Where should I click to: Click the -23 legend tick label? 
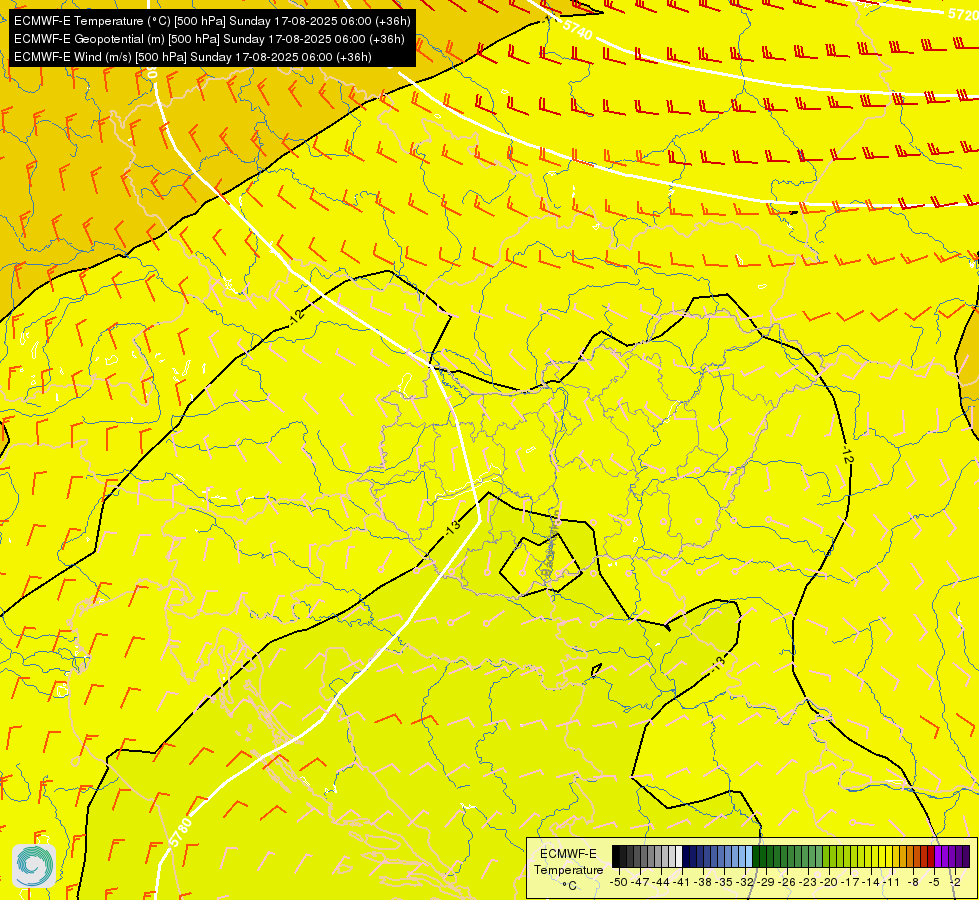point(808,882)
